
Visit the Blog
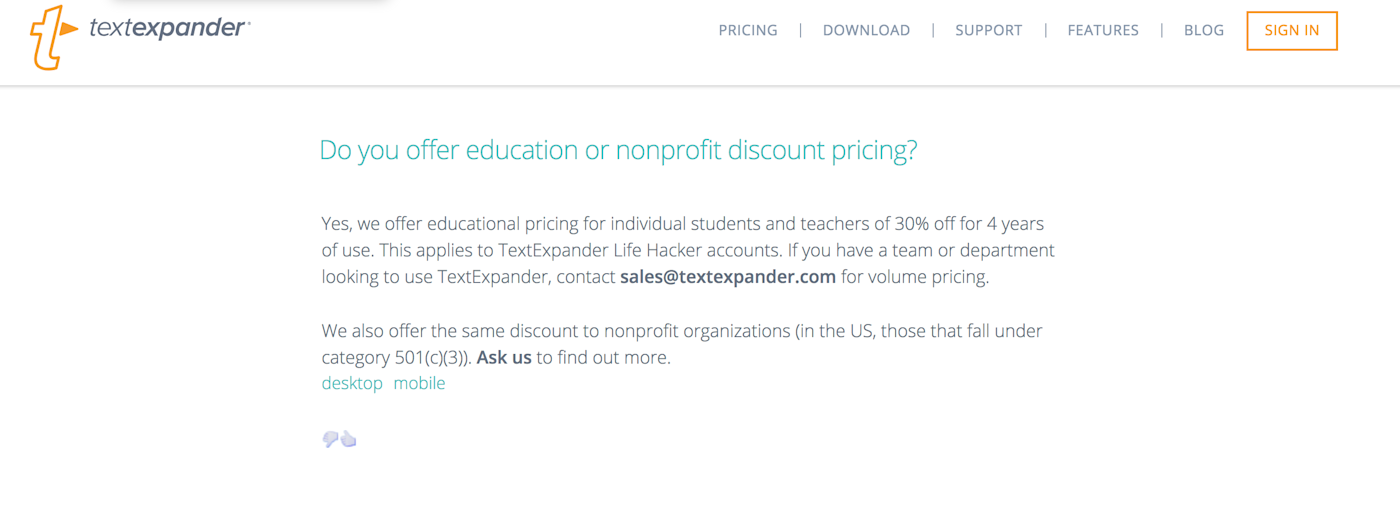click(1203, 30)
